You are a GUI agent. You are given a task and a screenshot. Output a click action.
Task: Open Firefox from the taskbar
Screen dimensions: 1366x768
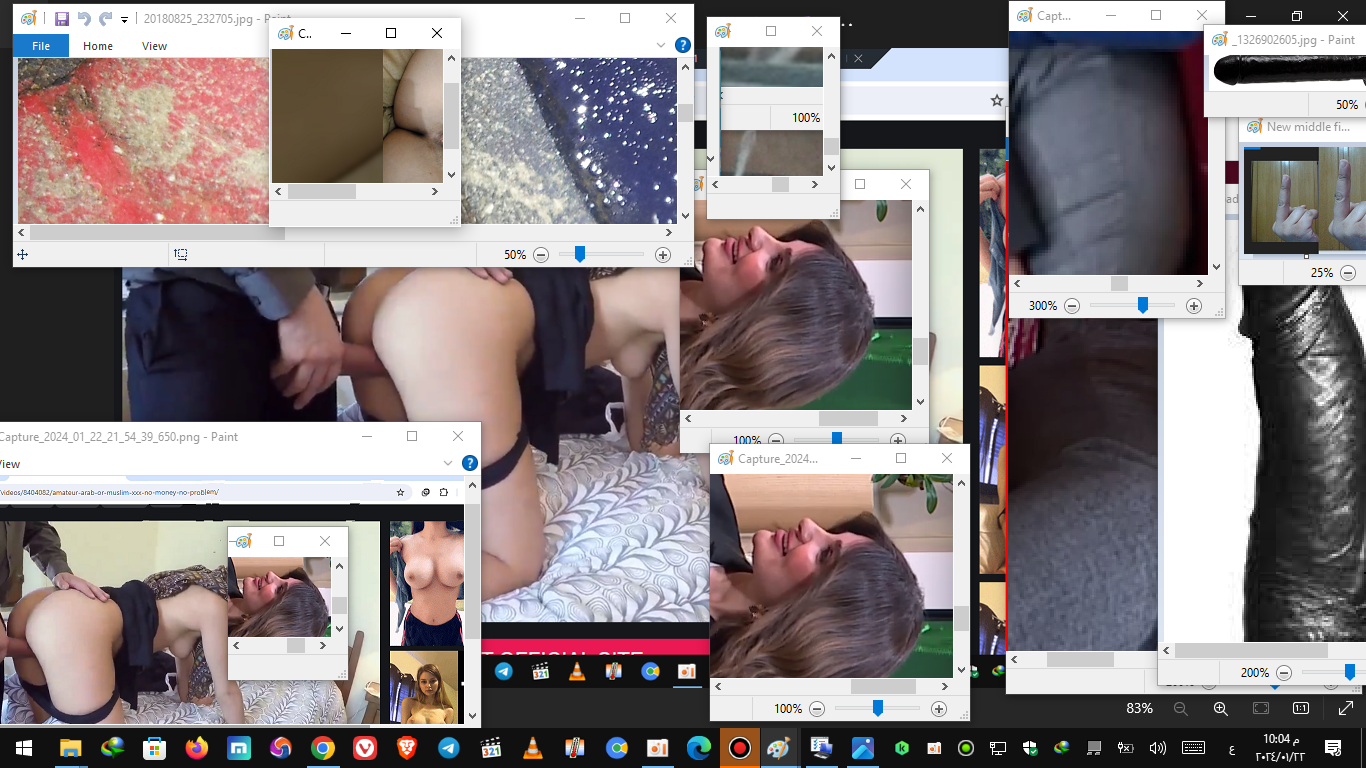[x=196, y=748]
